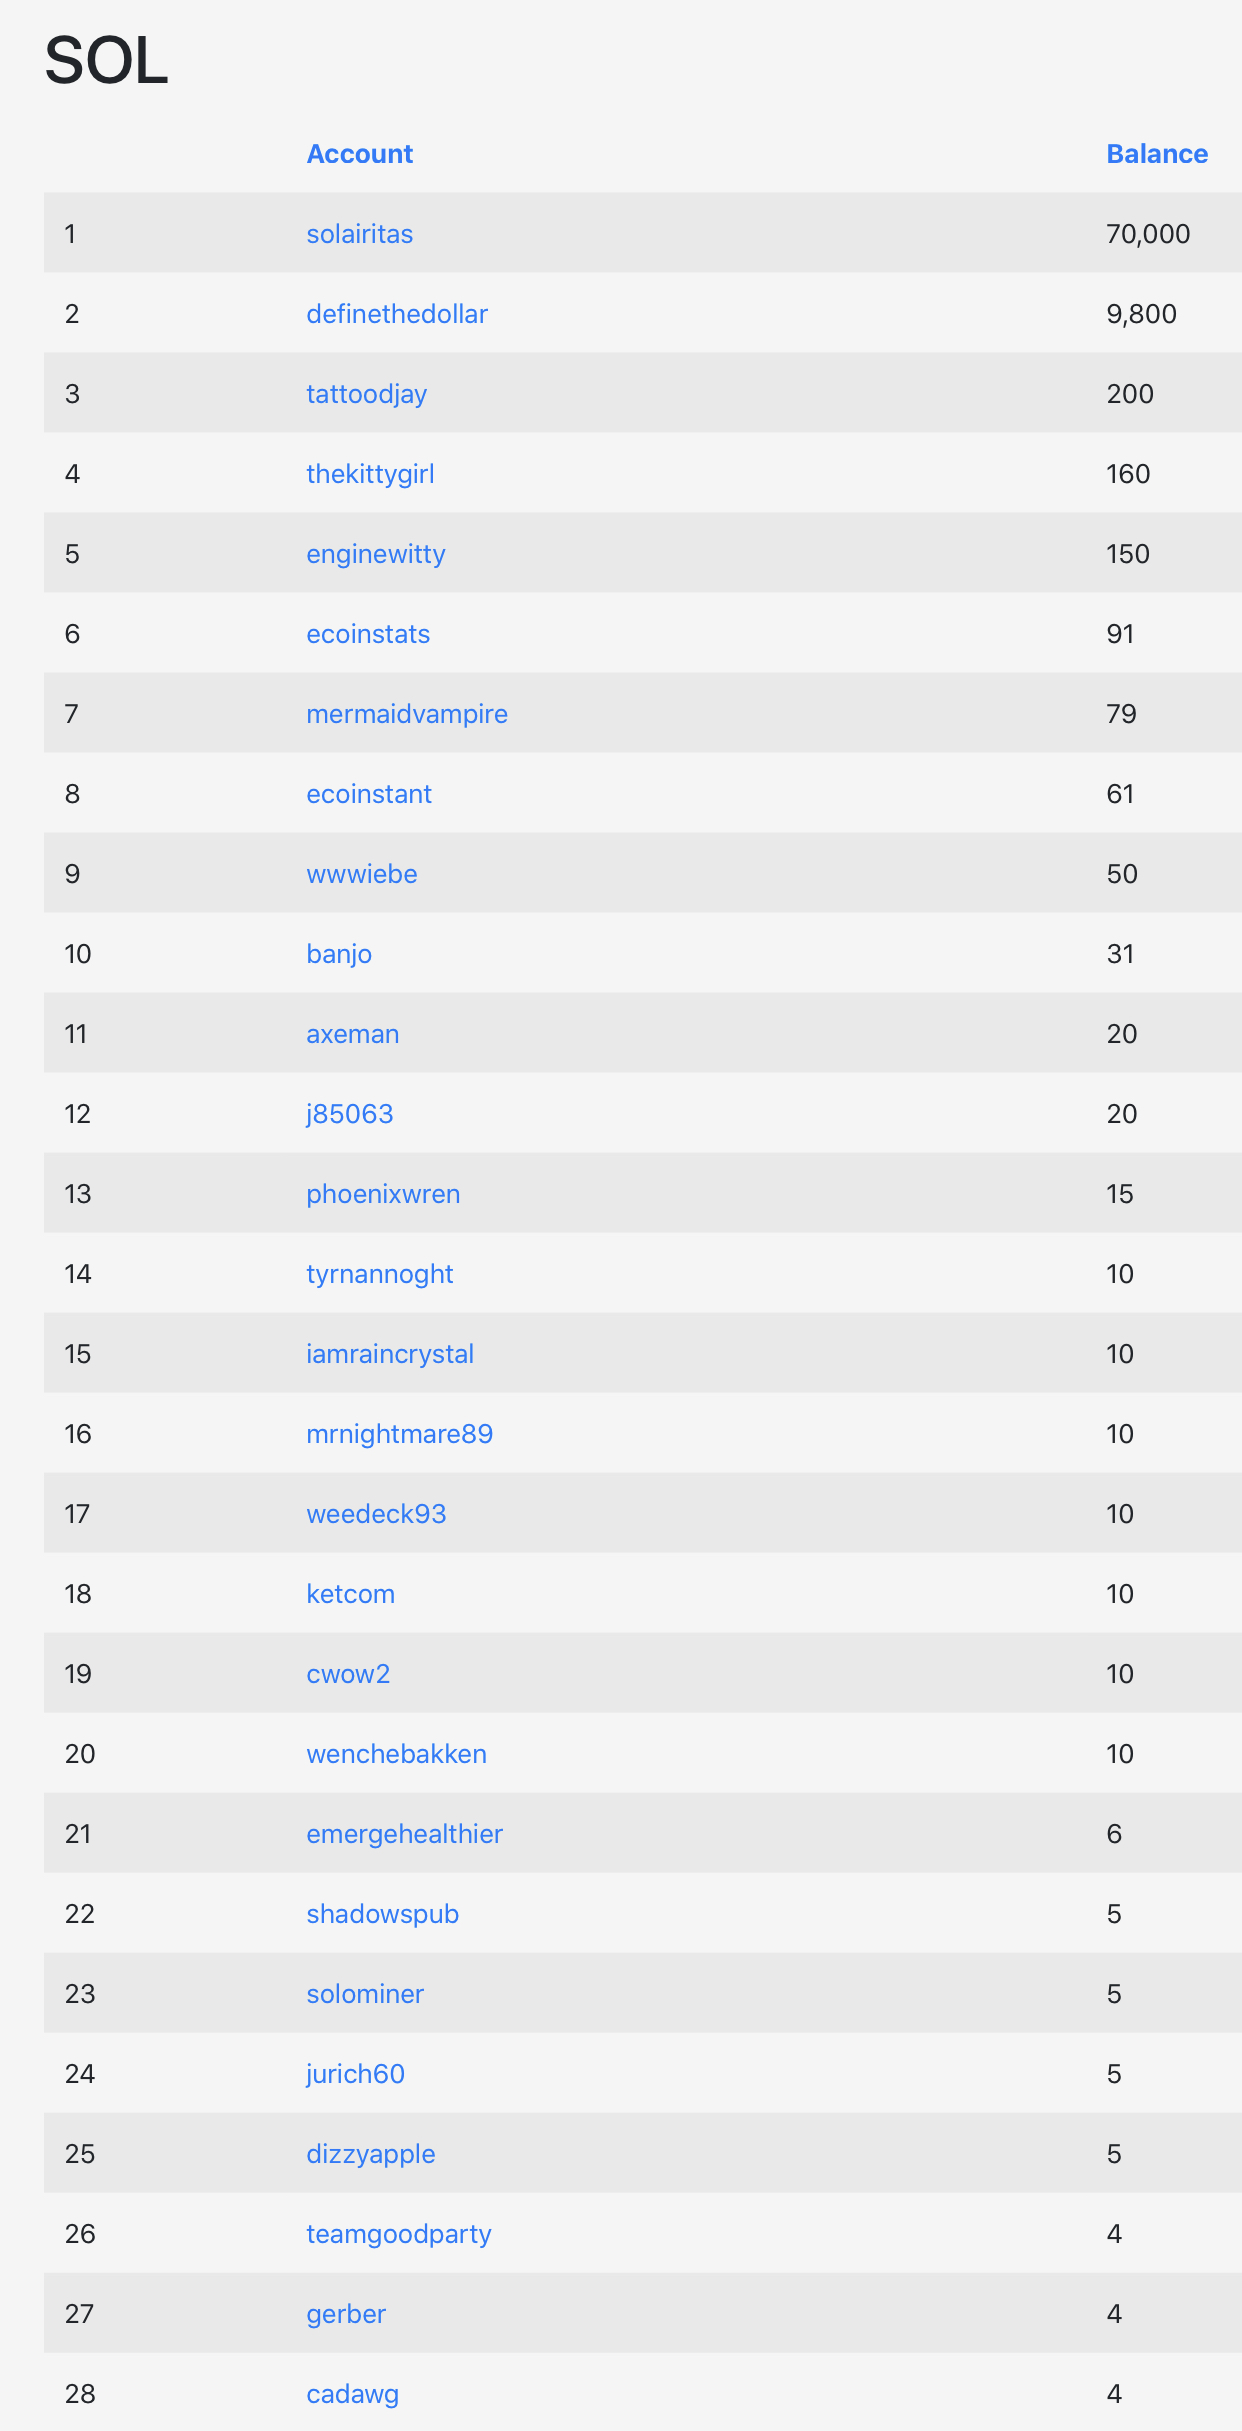This screenshot has width=1242, height=2431.
Task: Select the enginewitty account link
Action: [x=375, y=554]
